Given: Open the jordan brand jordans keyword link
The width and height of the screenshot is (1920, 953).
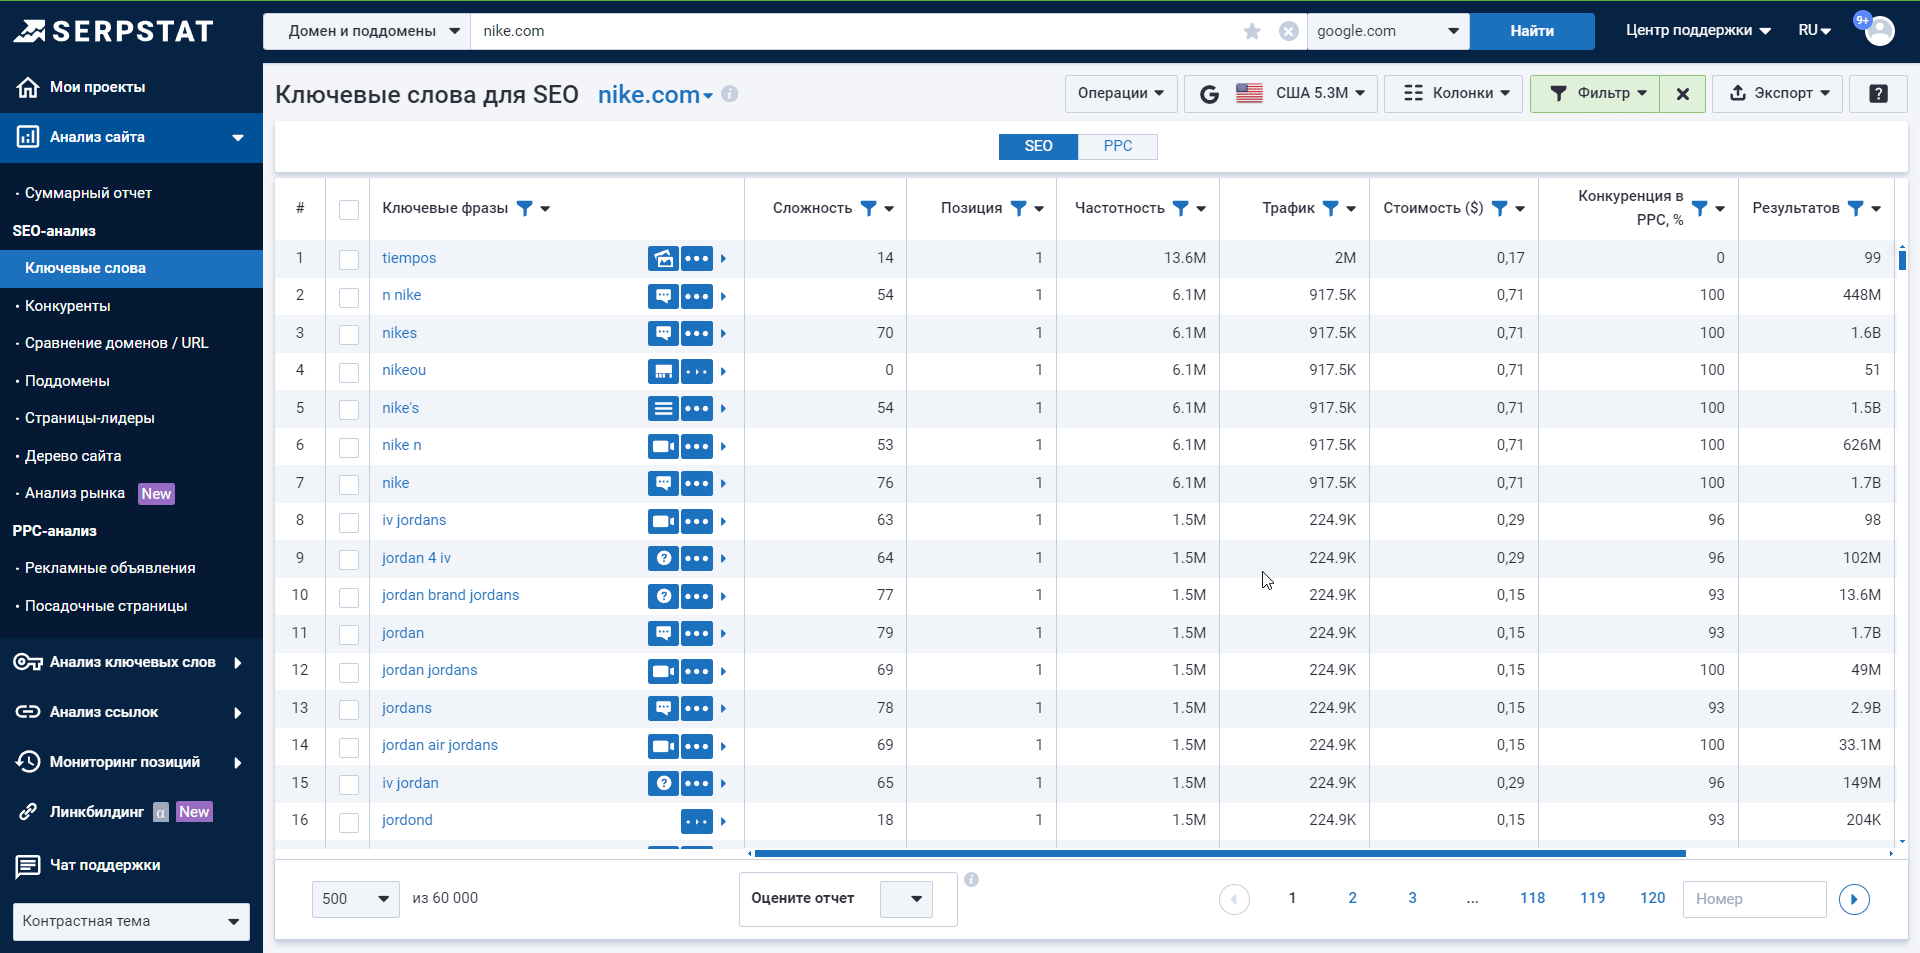Looking at the screenshot, I should (x=450, y=595).
